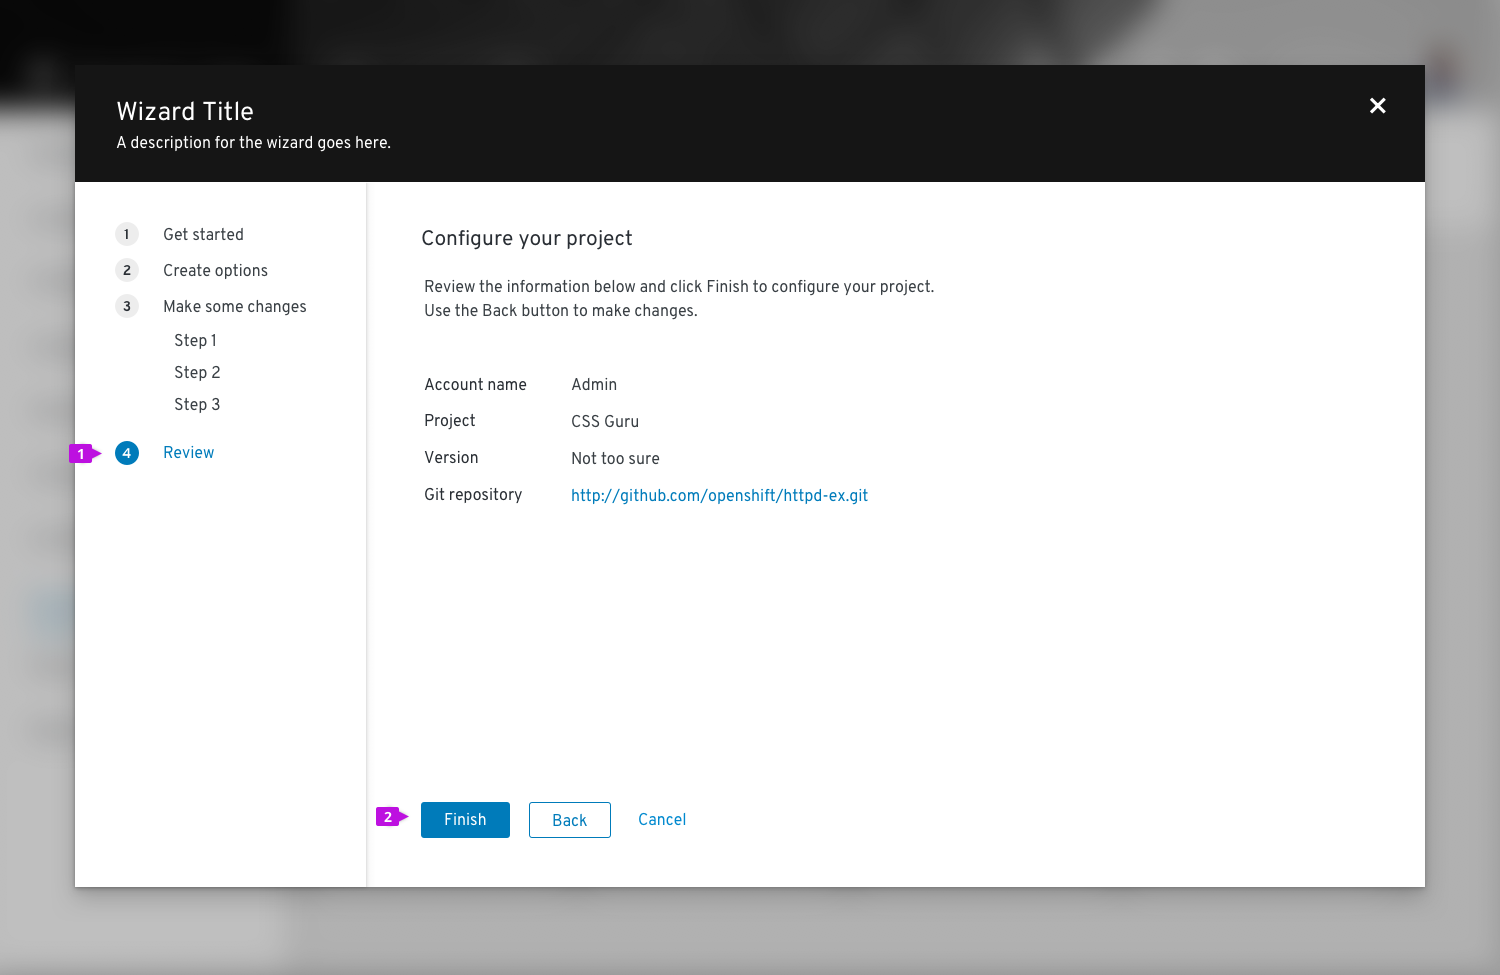Open the httpd-ex.git repository link
The height and width of the screenshot is (975, 1500).
click(x=719, y=495)
